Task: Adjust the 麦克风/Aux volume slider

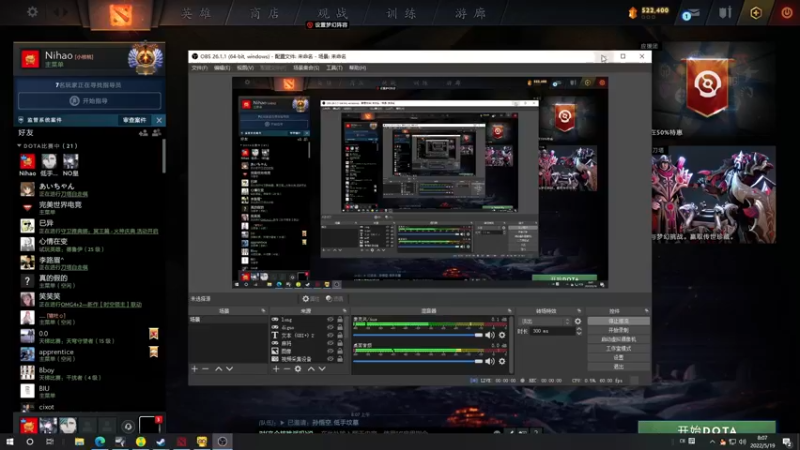Action: pyautogui.click(x=418, y=335)
